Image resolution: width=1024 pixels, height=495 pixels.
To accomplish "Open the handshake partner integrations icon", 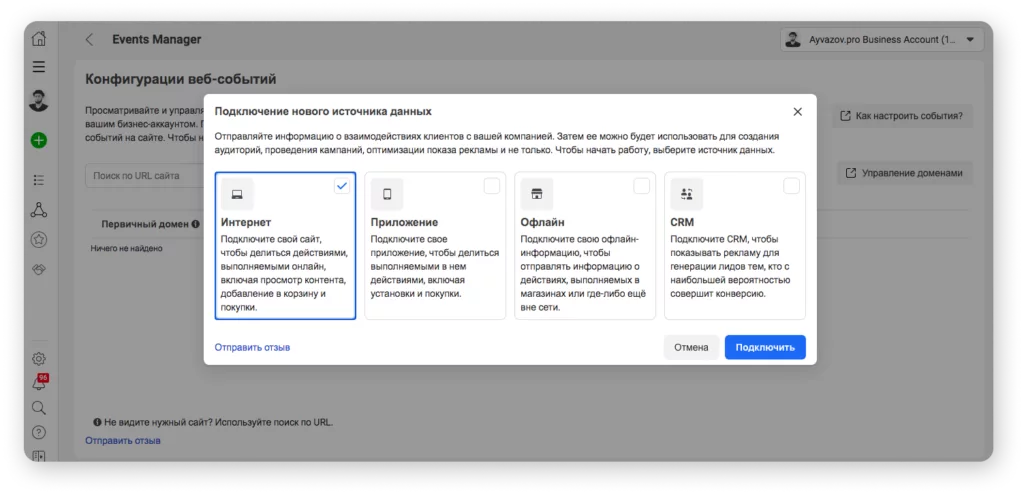I will coord(39,270).
